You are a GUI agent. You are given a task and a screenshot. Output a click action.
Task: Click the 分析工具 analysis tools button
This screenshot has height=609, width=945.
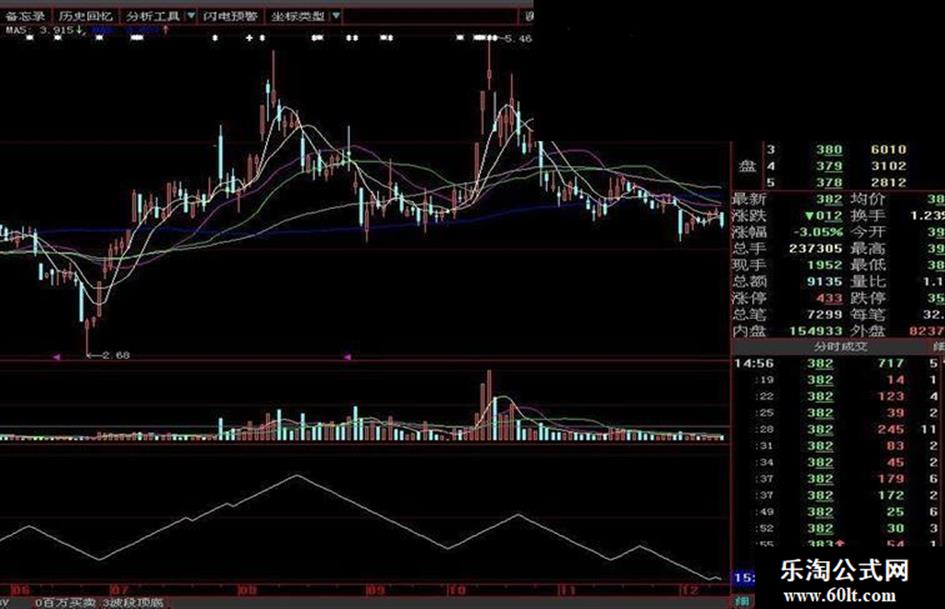tap(153, 16)
